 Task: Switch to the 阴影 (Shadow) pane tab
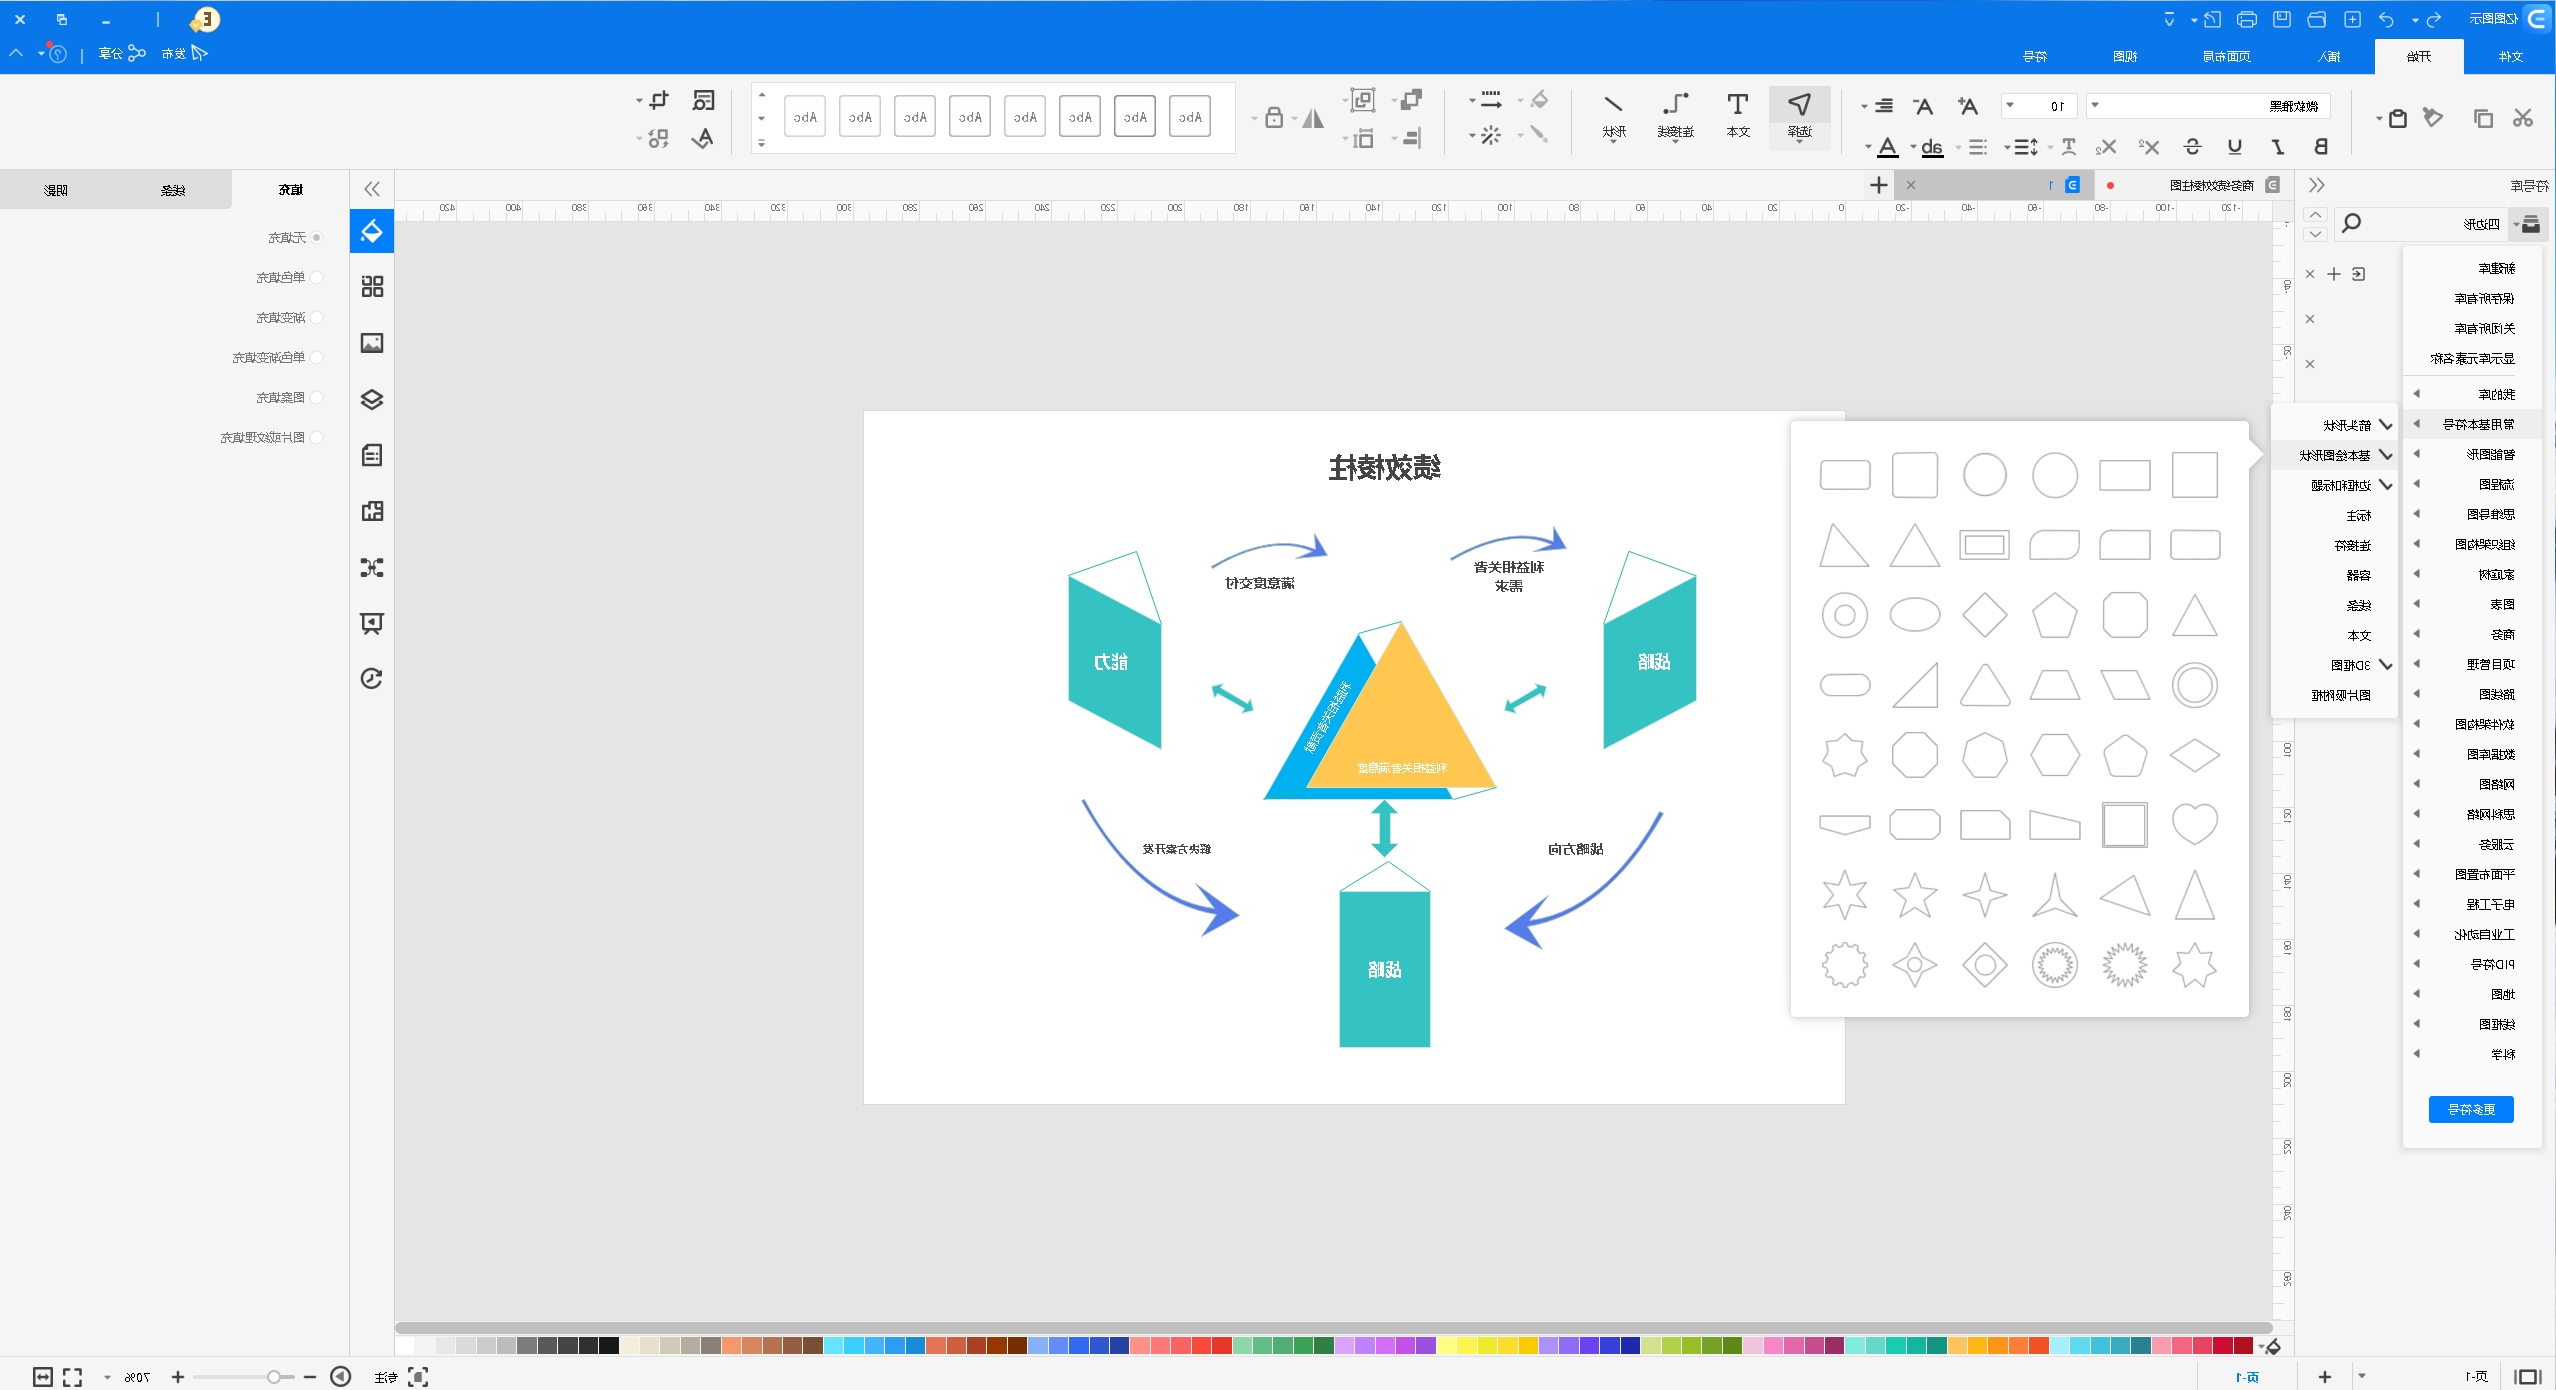56,190
